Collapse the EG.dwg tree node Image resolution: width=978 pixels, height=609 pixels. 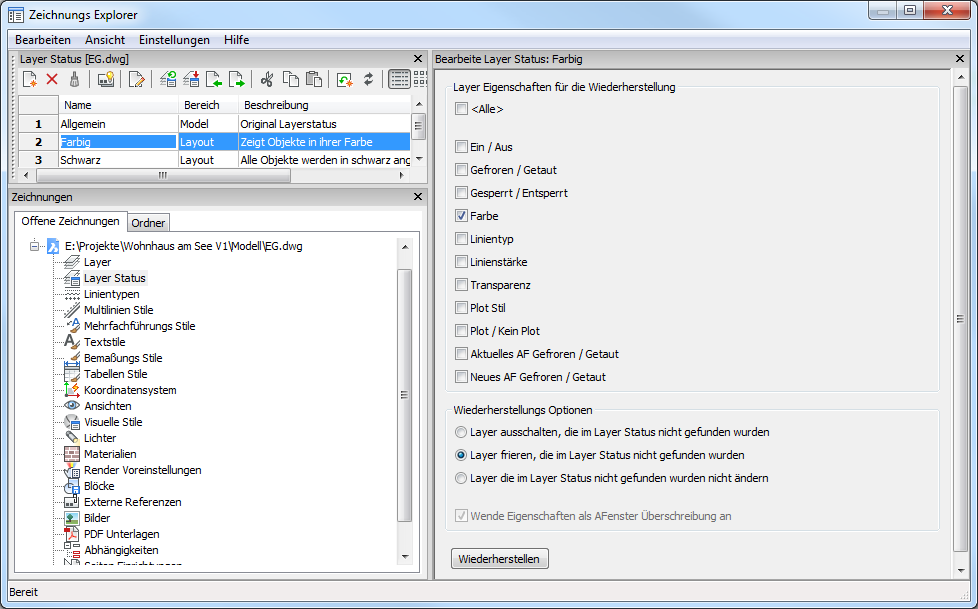34,246
